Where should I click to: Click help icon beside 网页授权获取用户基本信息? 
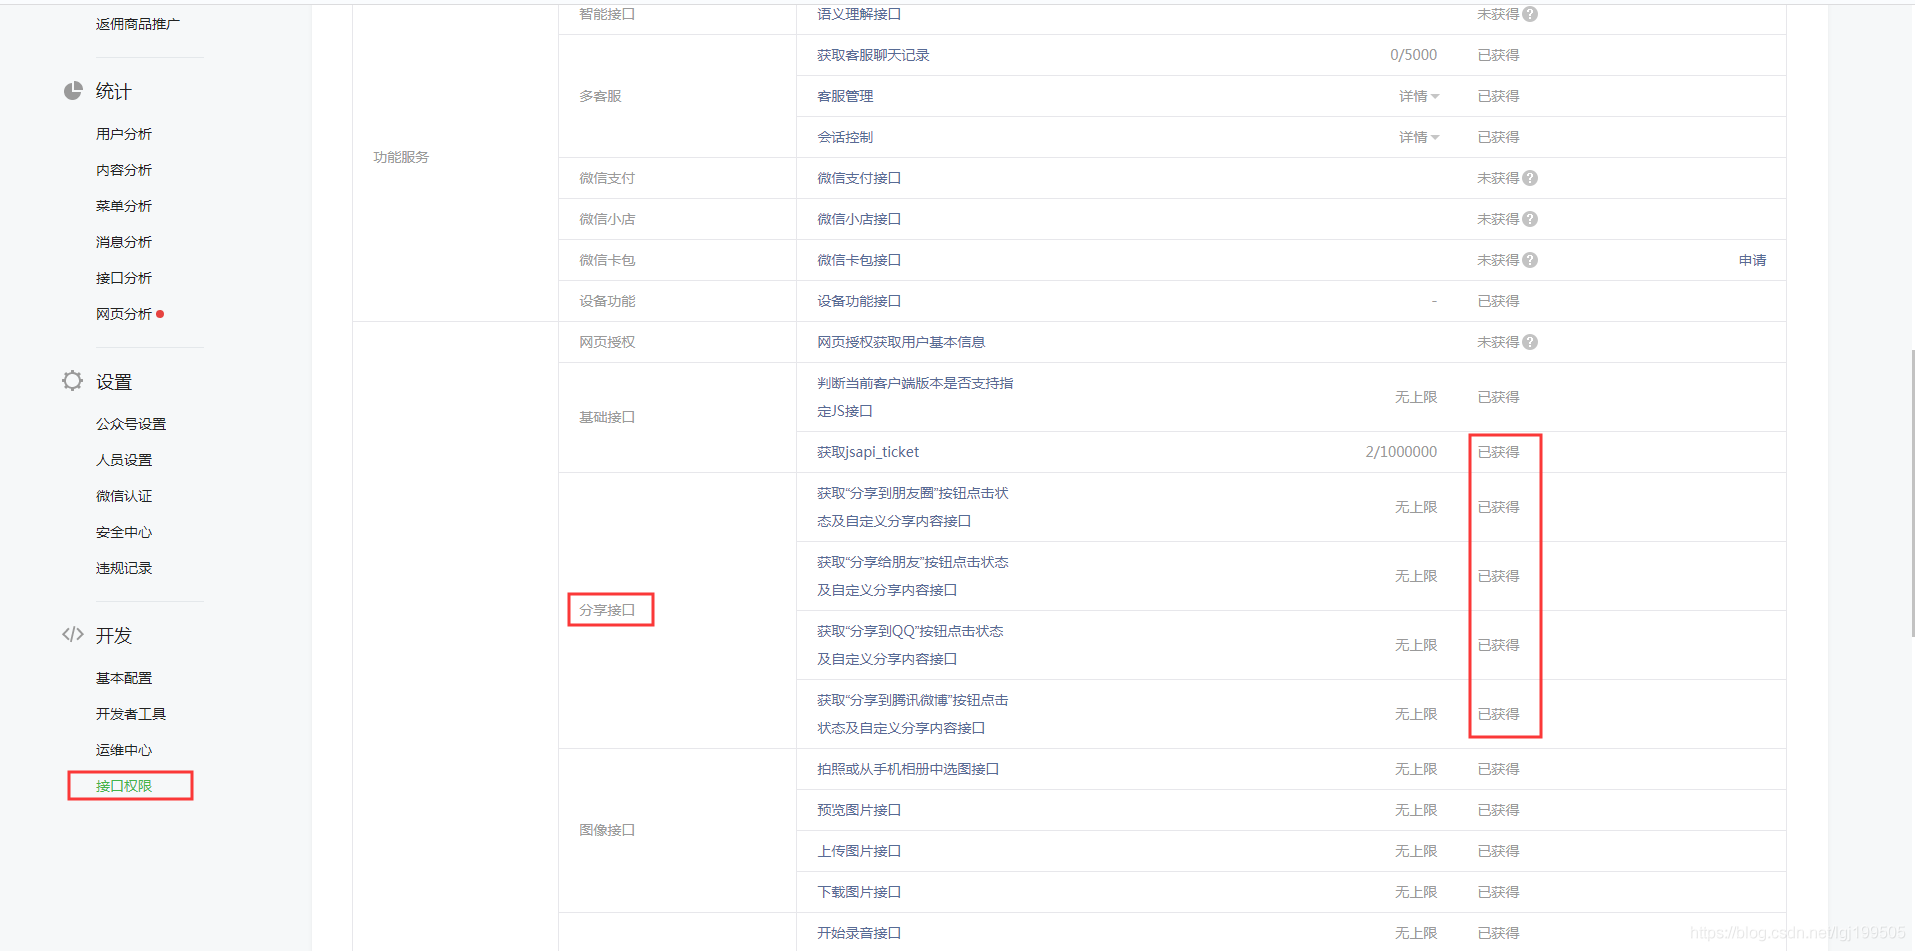pyautogui.click(x=1532, y=341)
